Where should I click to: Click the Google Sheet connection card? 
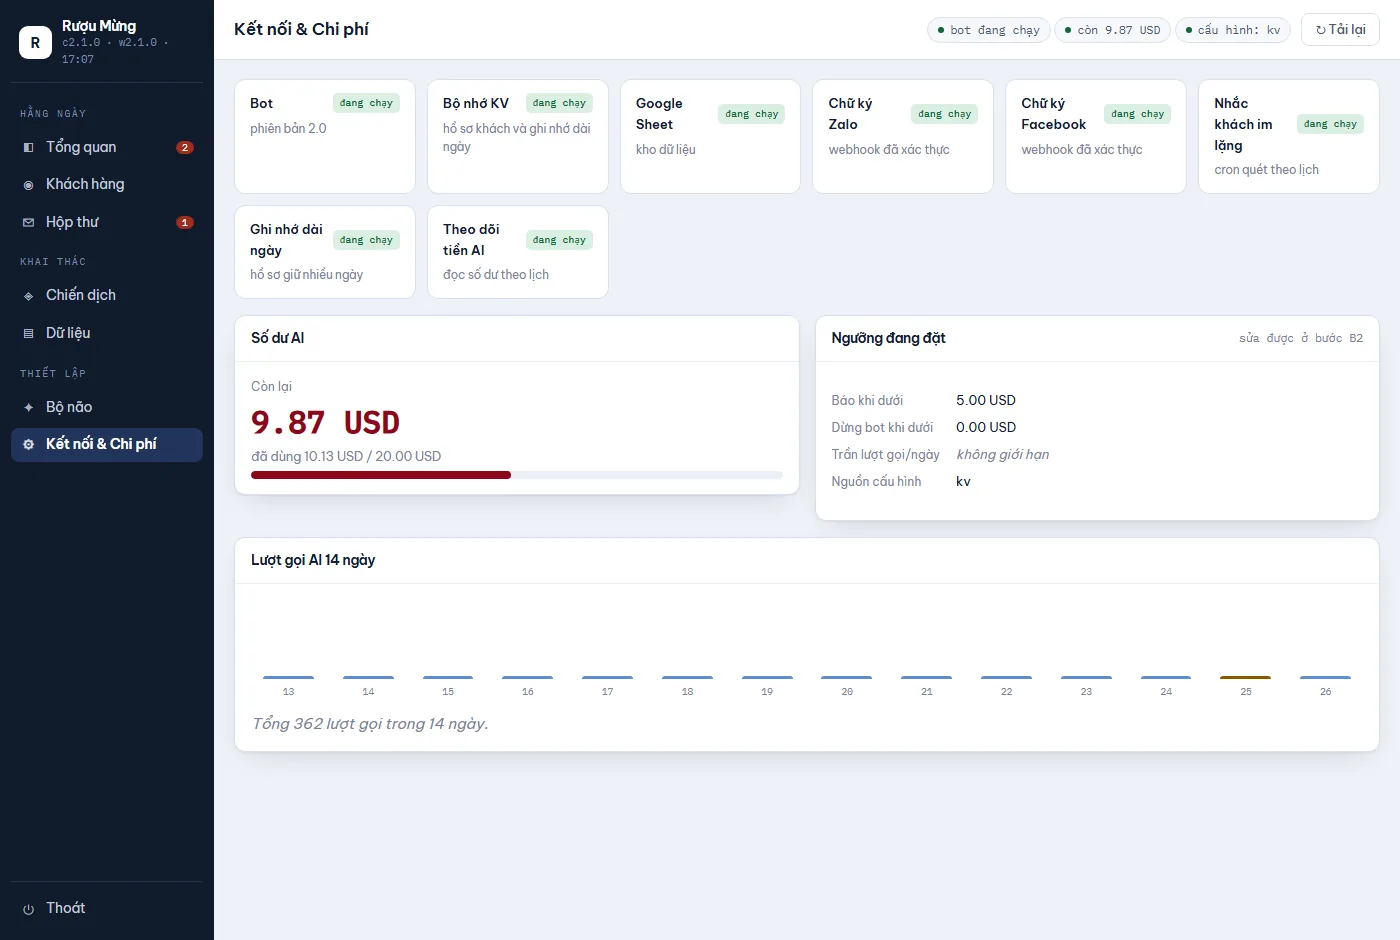coord(710,136)
